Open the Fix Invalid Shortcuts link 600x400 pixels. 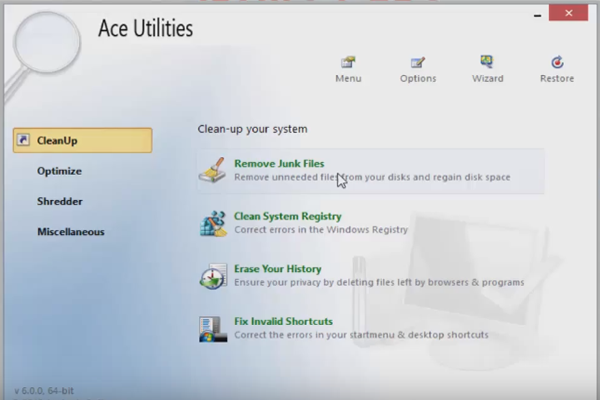click(283, 321)
